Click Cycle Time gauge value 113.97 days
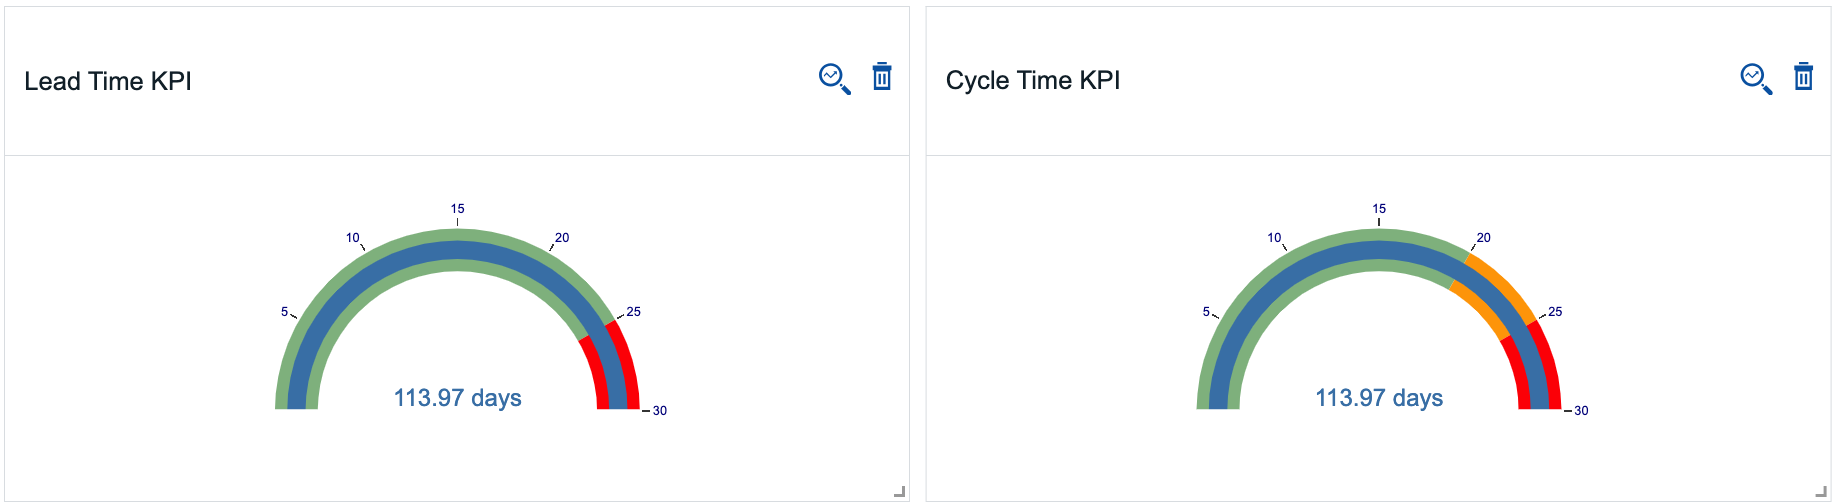 (x=1379, y=398)
